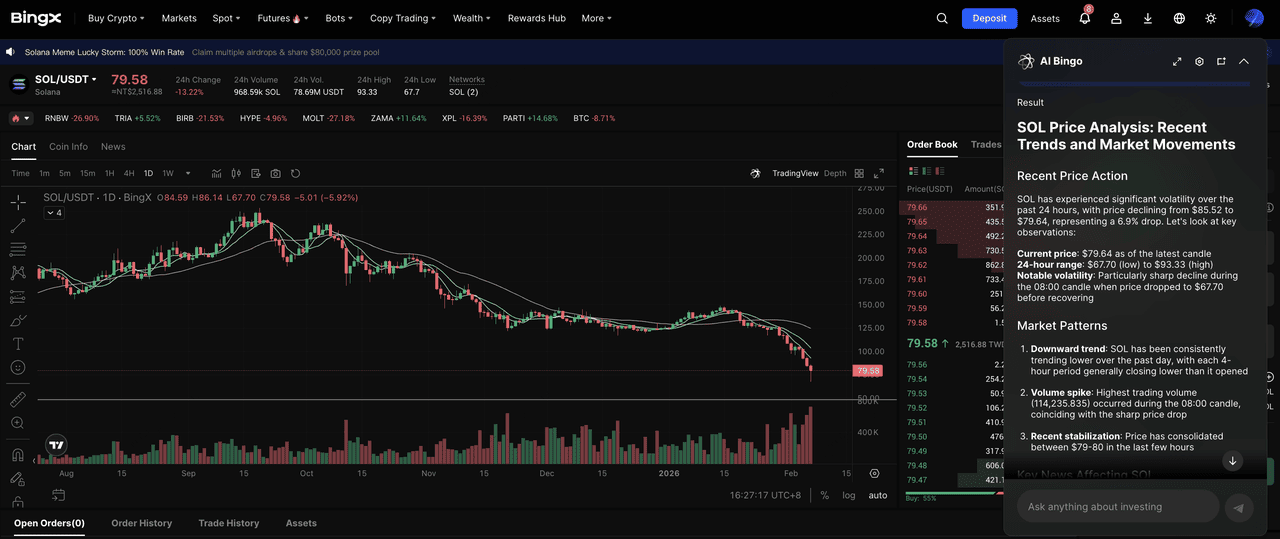Toggle log scale on chart
Viewport: 1280px width, 539px height.
coord(849,495)
